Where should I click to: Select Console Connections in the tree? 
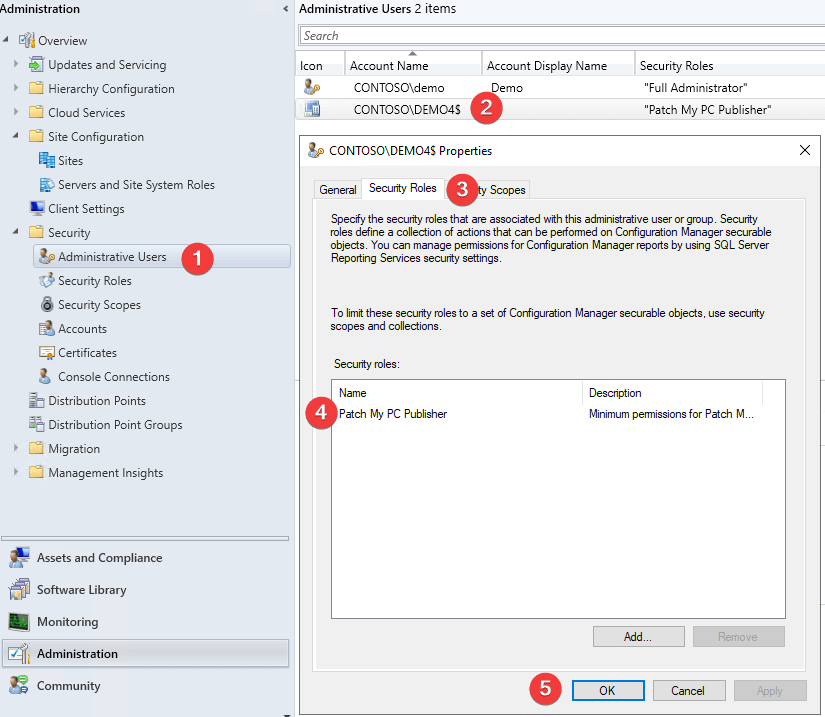tap(114, 377)
